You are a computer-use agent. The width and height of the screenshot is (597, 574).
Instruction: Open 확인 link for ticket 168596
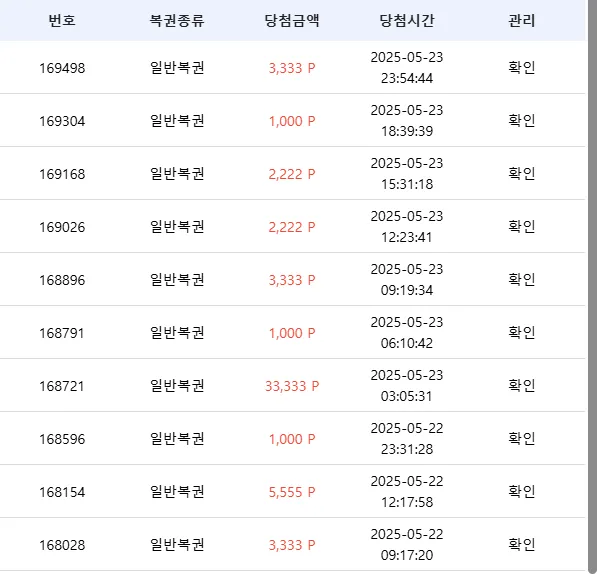click(522, 438)
